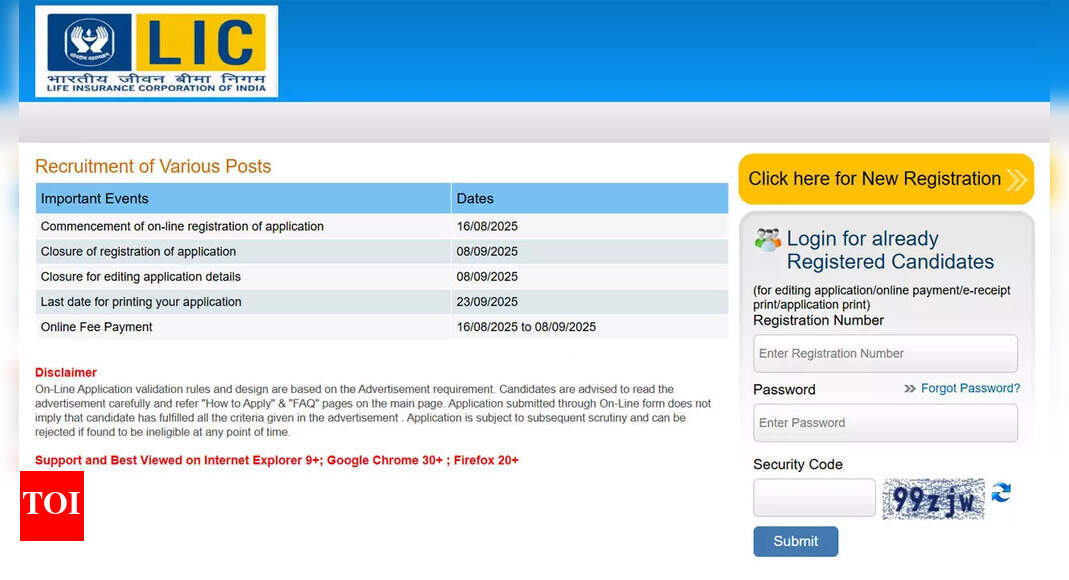The width and height of the screenshot is (1069, 580).
Task: Click Last date for printing your application
Action: [x=141, y=302]
